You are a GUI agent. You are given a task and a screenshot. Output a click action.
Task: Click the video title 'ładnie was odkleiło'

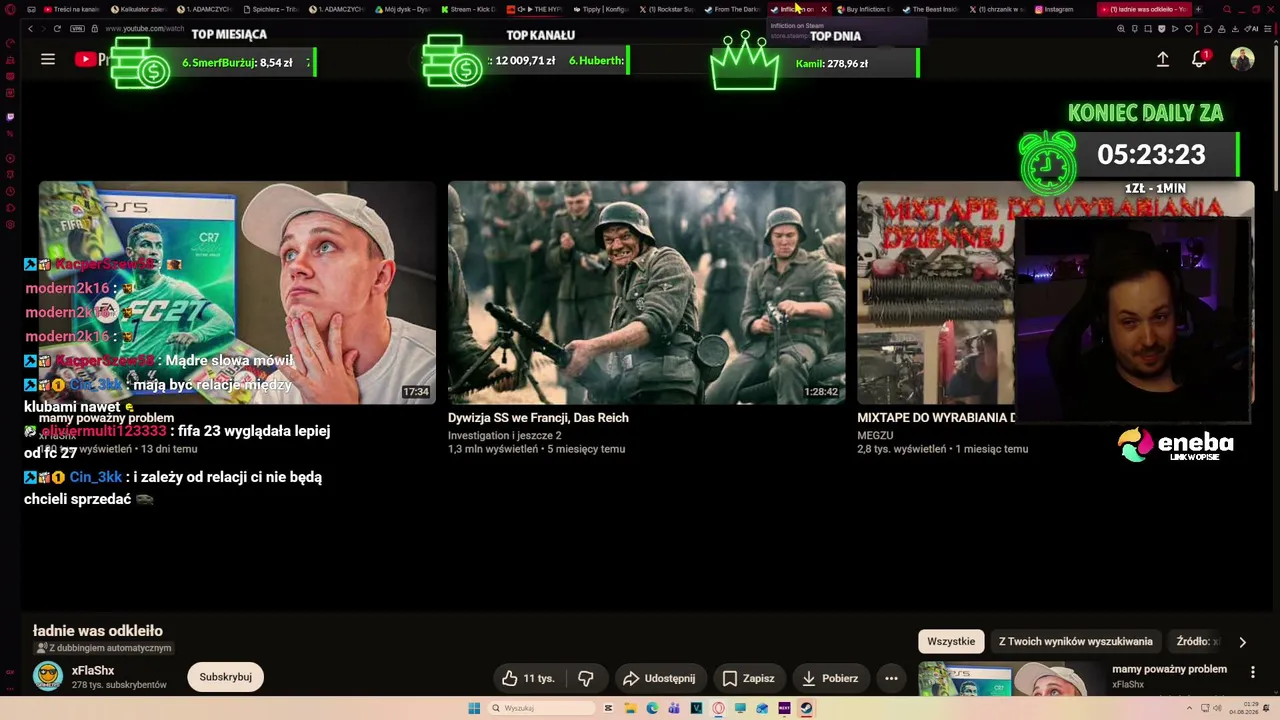coord(98,631)
